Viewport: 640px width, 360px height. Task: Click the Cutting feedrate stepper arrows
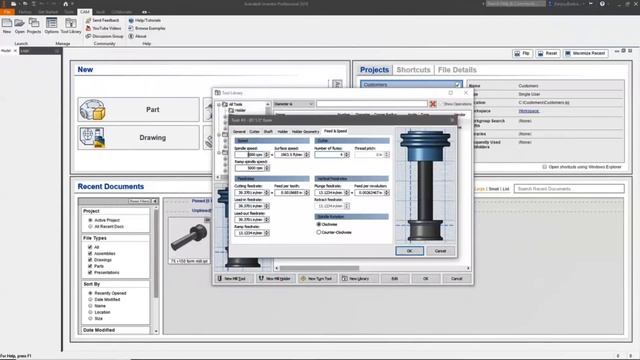[x=267, y=192]
